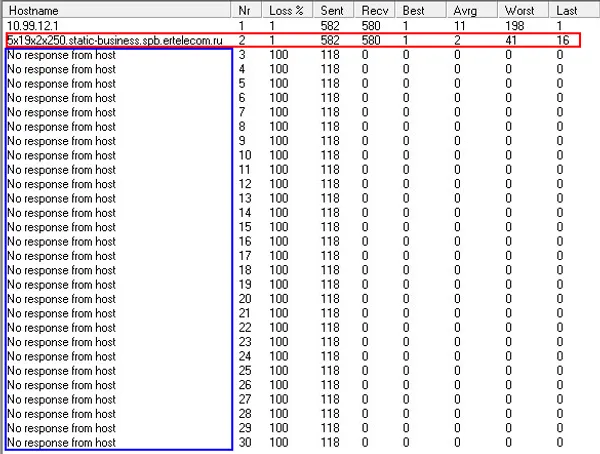The height and width of the screenshot is (454, 600).
Task: Select the 5x19x2x250.static-business.spb.ertelecom.ru hostname
Action: (115, 40)
